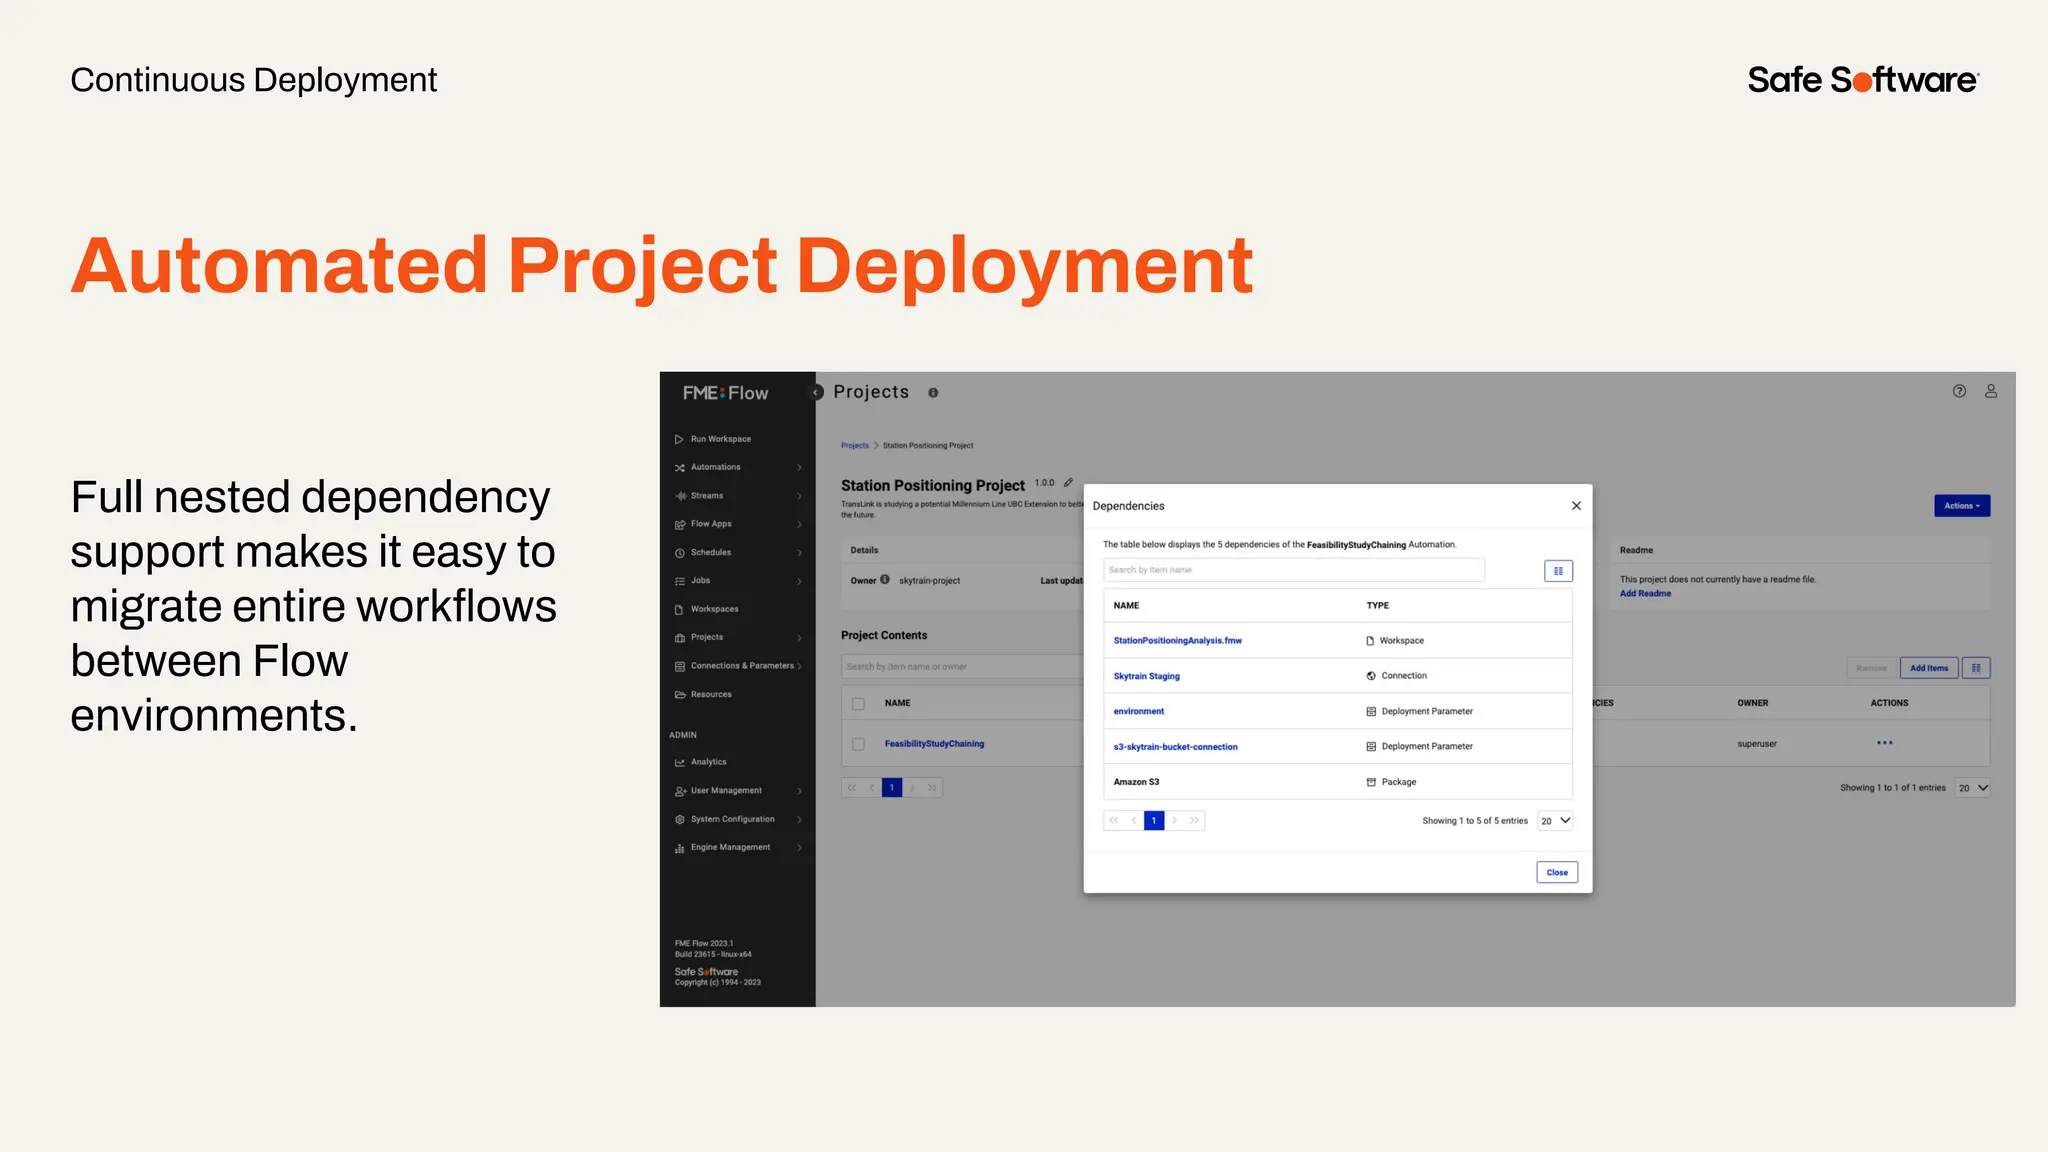Expand the Streams submenu chevron
Screen dimensions: 2048x1152
point(799,496)
